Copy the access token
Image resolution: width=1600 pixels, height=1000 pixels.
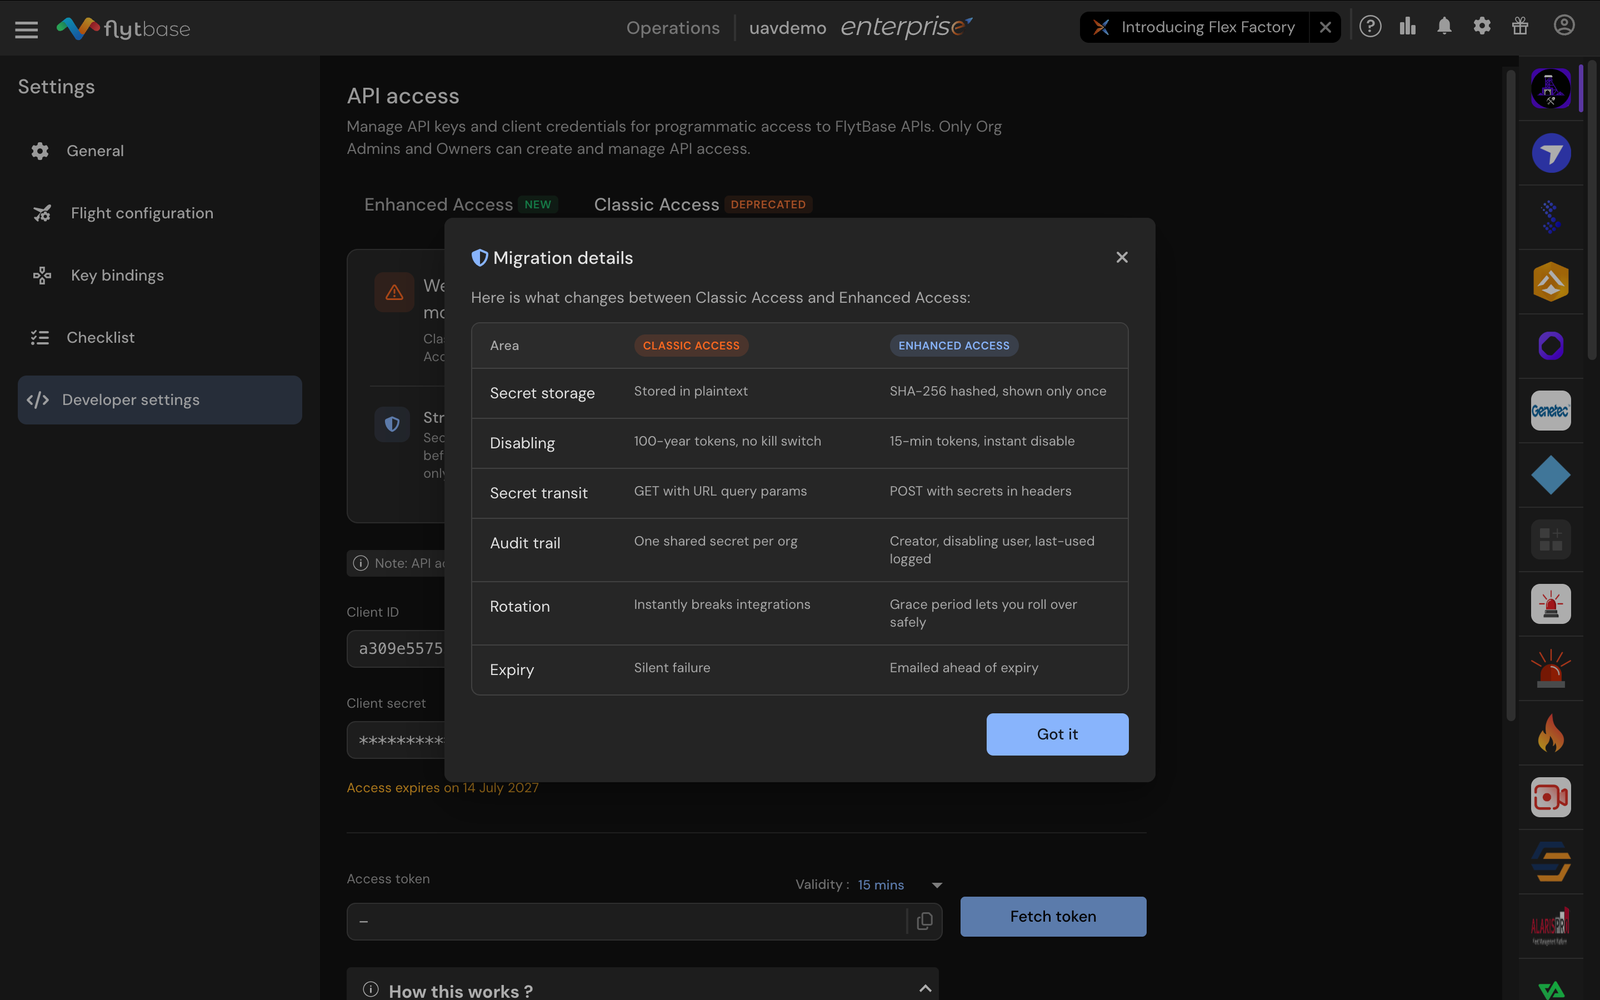[924, 921]
